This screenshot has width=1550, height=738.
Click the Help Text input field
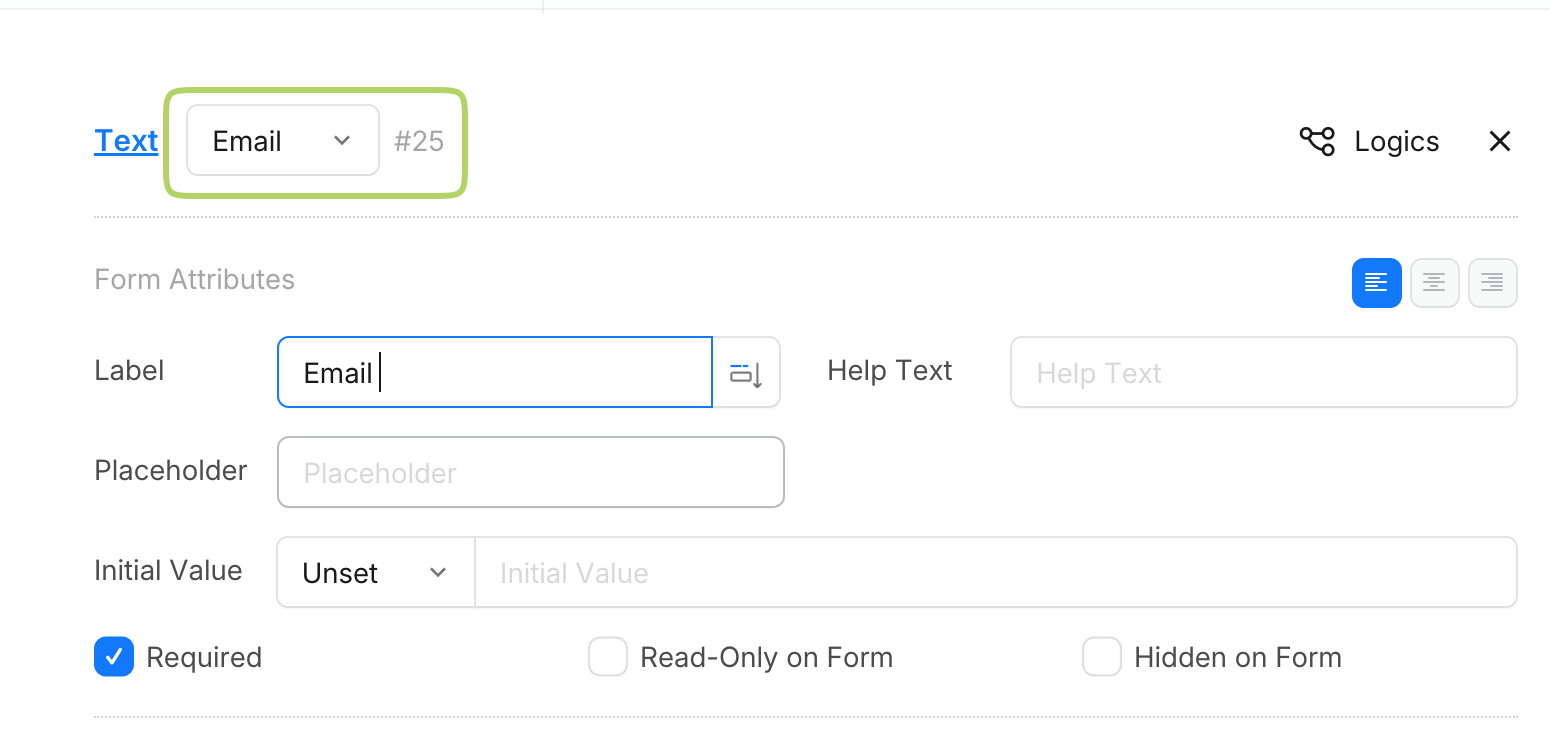point(1263,373)
